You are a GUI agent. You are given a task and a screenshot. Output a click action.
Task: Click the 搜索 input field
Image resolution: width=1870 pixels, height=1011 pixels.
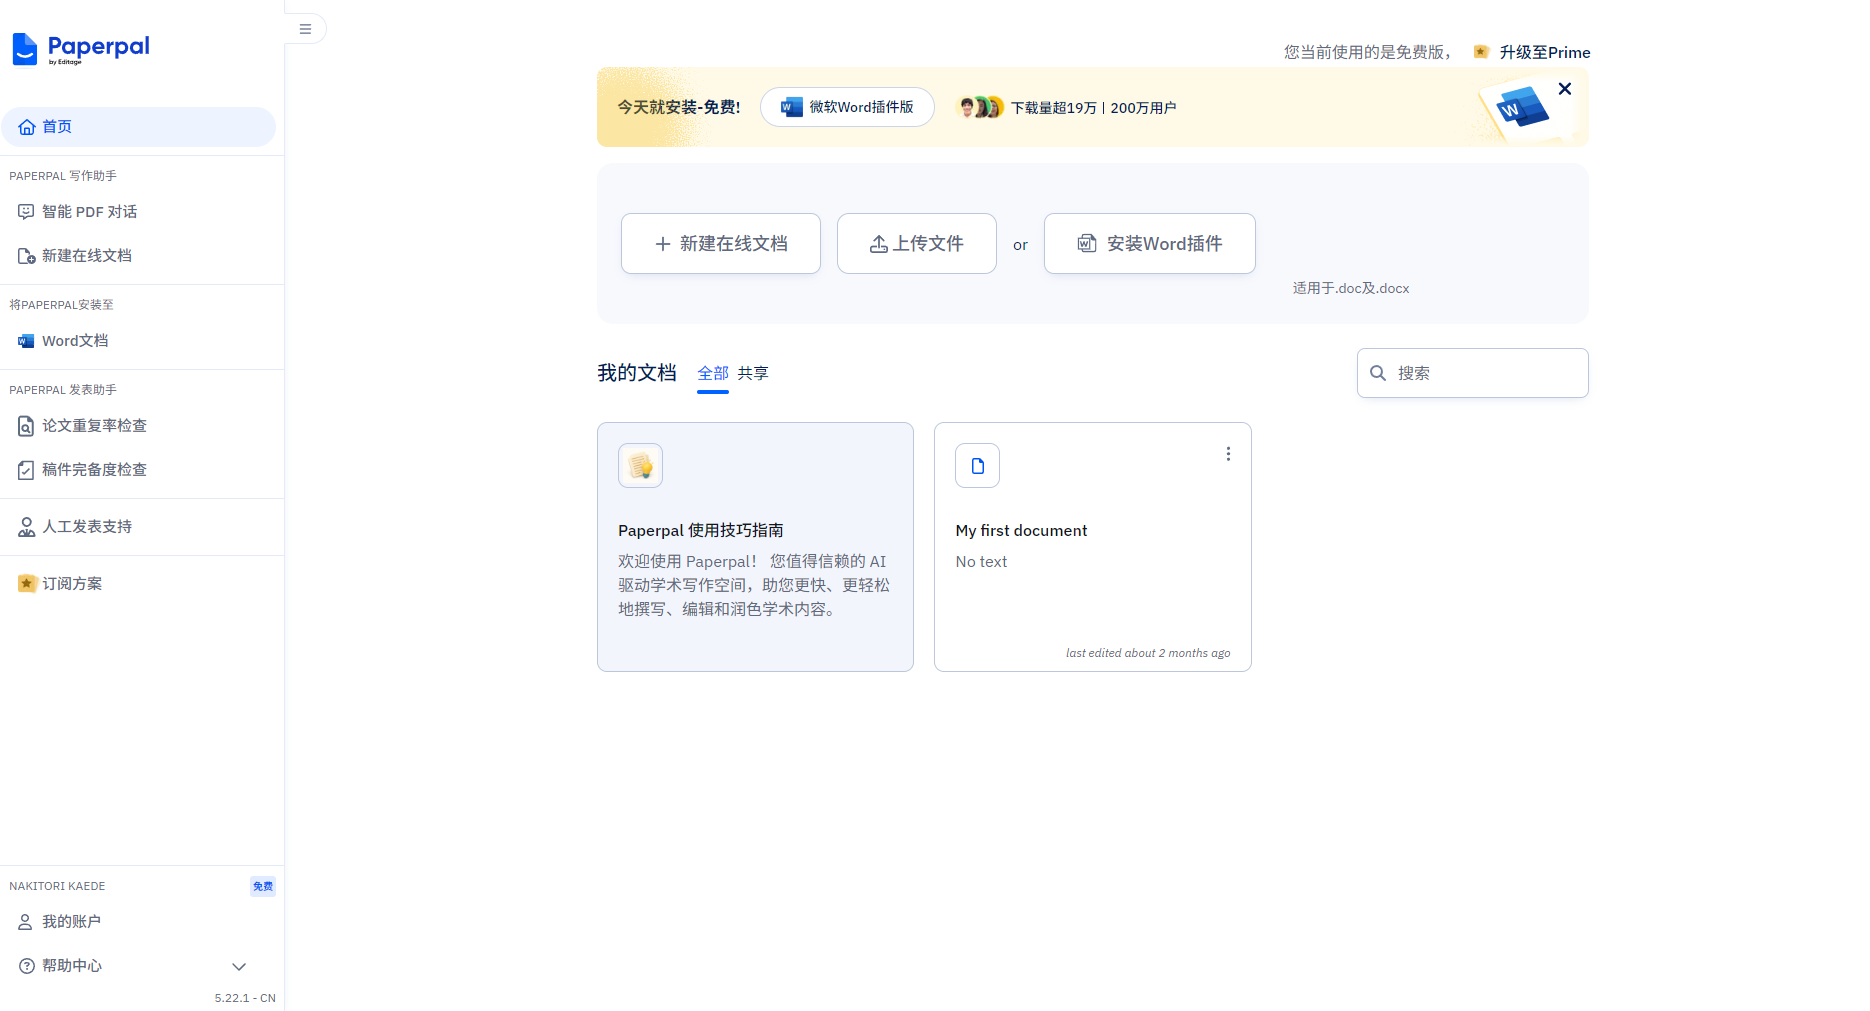click(x=1473, y=373)
